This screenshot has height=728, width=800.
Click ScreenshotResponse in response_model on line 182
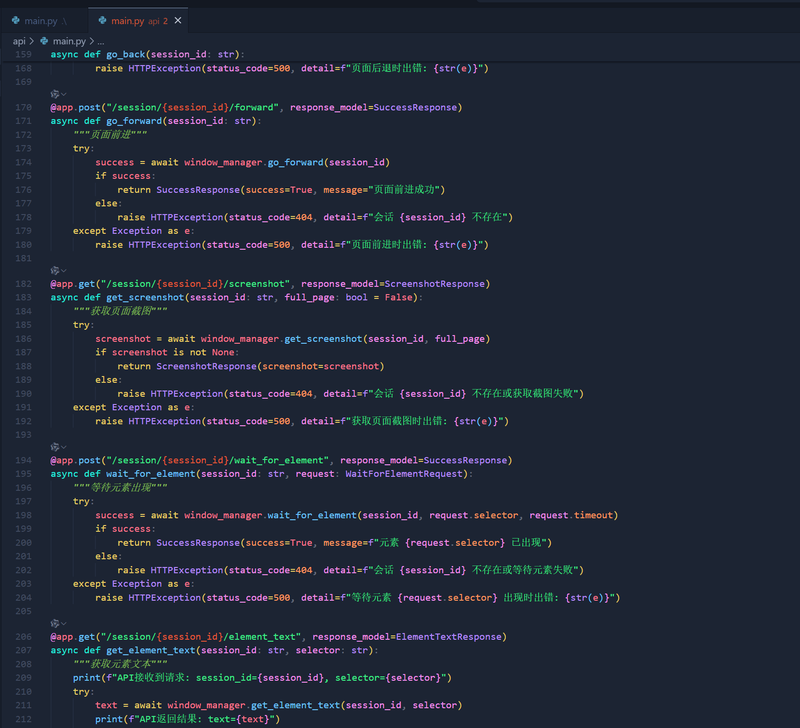point(435,284)
